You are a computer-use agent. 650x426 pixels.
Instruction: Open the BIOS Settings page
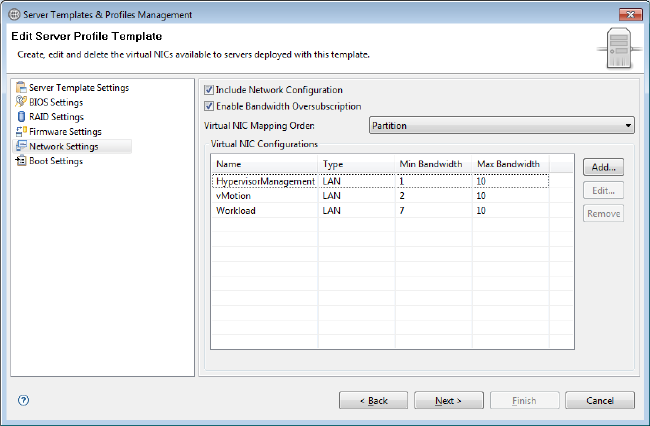point(55,102)
